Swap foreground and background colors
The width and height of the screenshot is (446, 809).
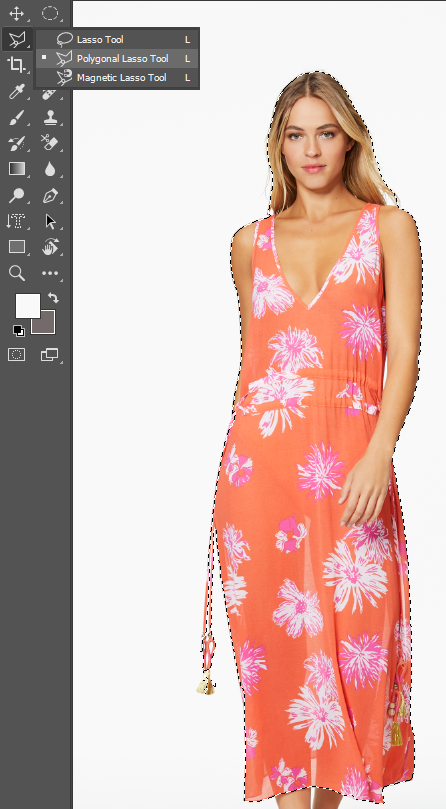tap(53, 298)
